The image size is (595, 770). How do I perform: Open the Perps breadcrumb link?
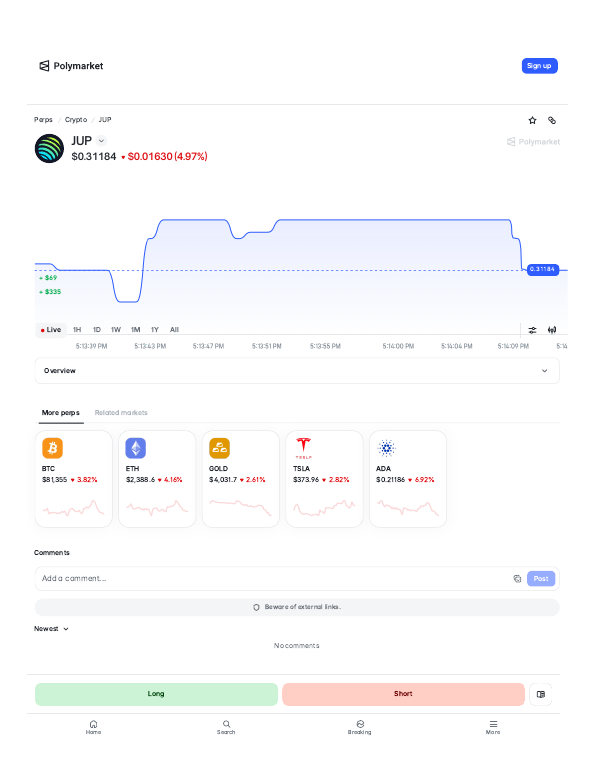43,120
